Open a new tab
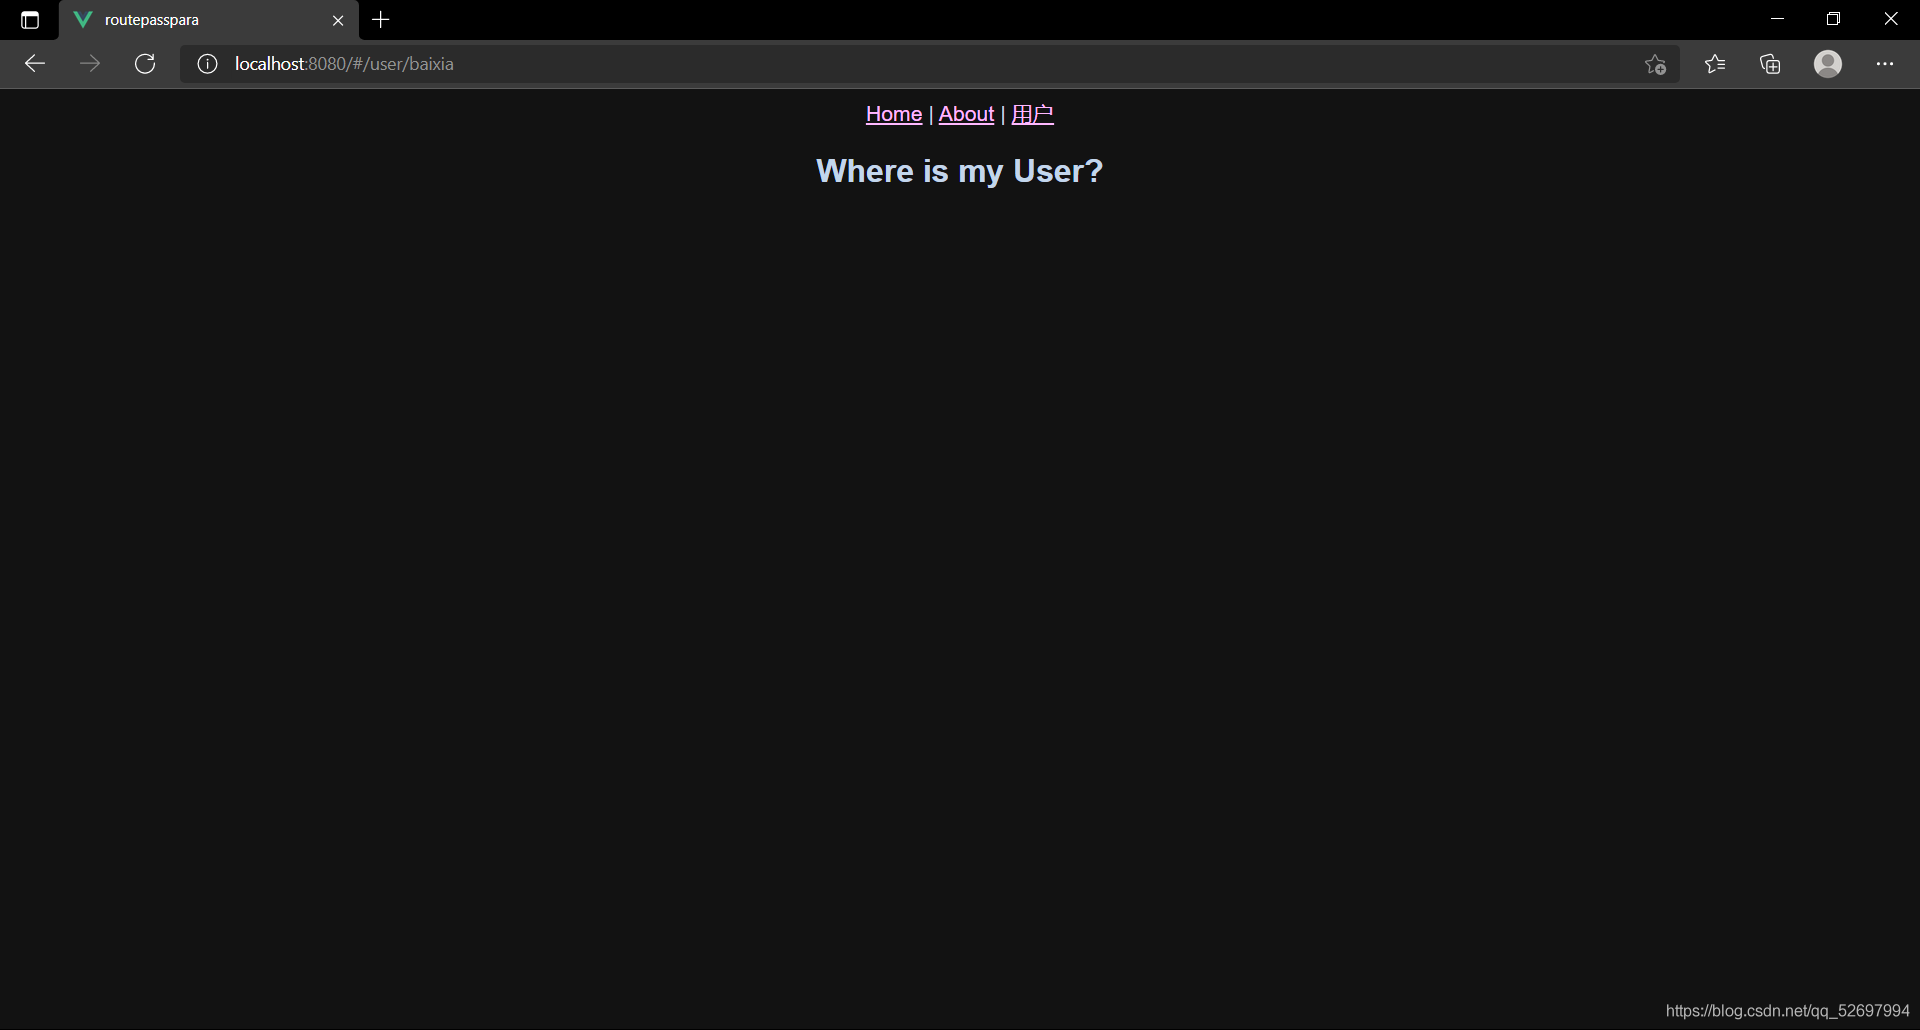Image resolution: width=1920 pixels, height=1030 pixels. tap(381, 20)
